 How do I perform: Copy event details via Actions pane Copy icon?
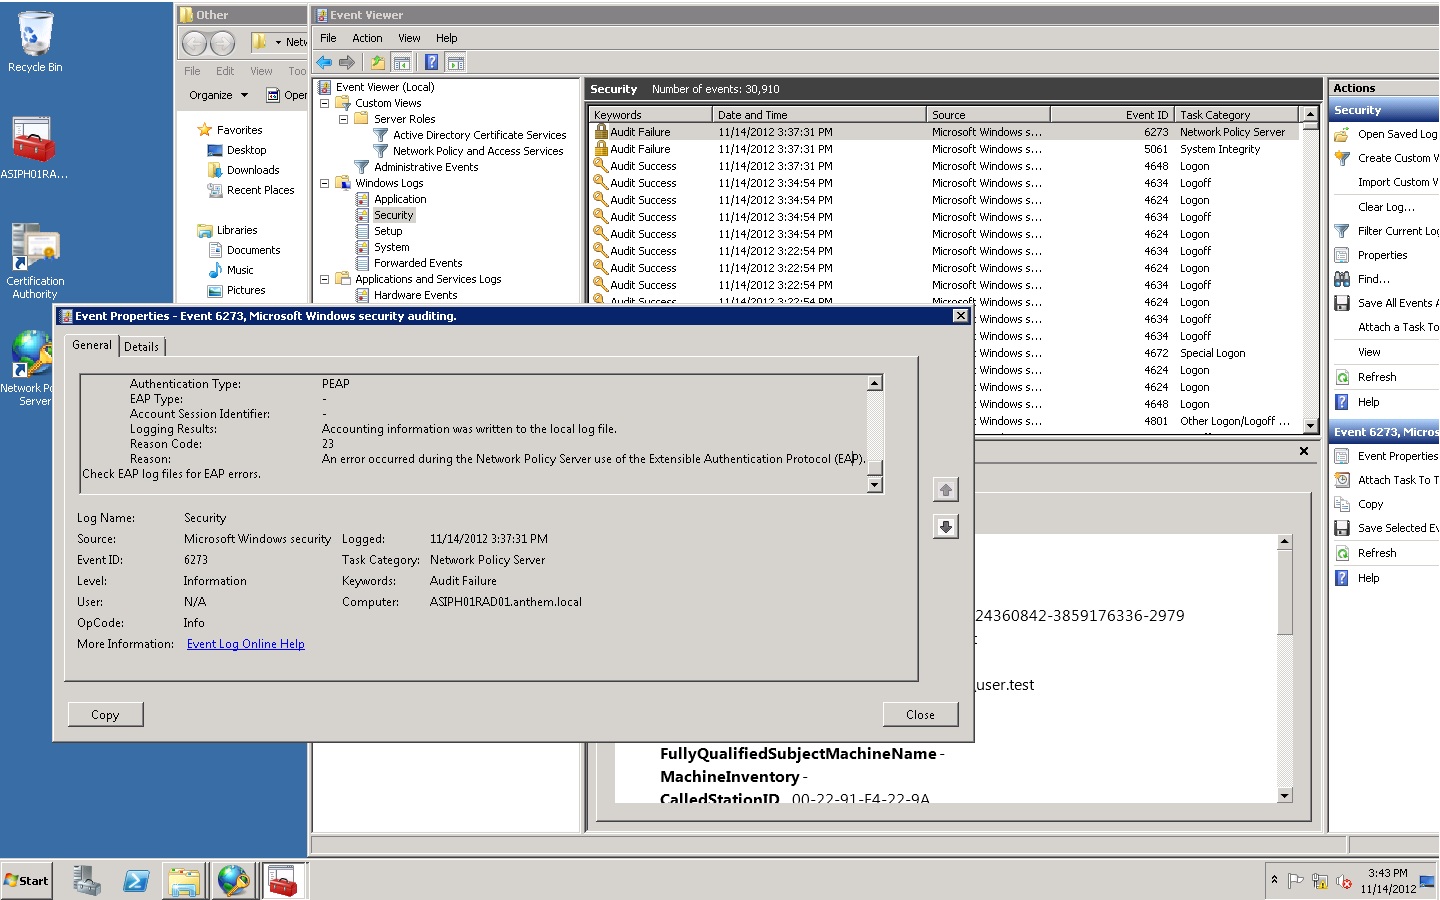(1341, 503)
